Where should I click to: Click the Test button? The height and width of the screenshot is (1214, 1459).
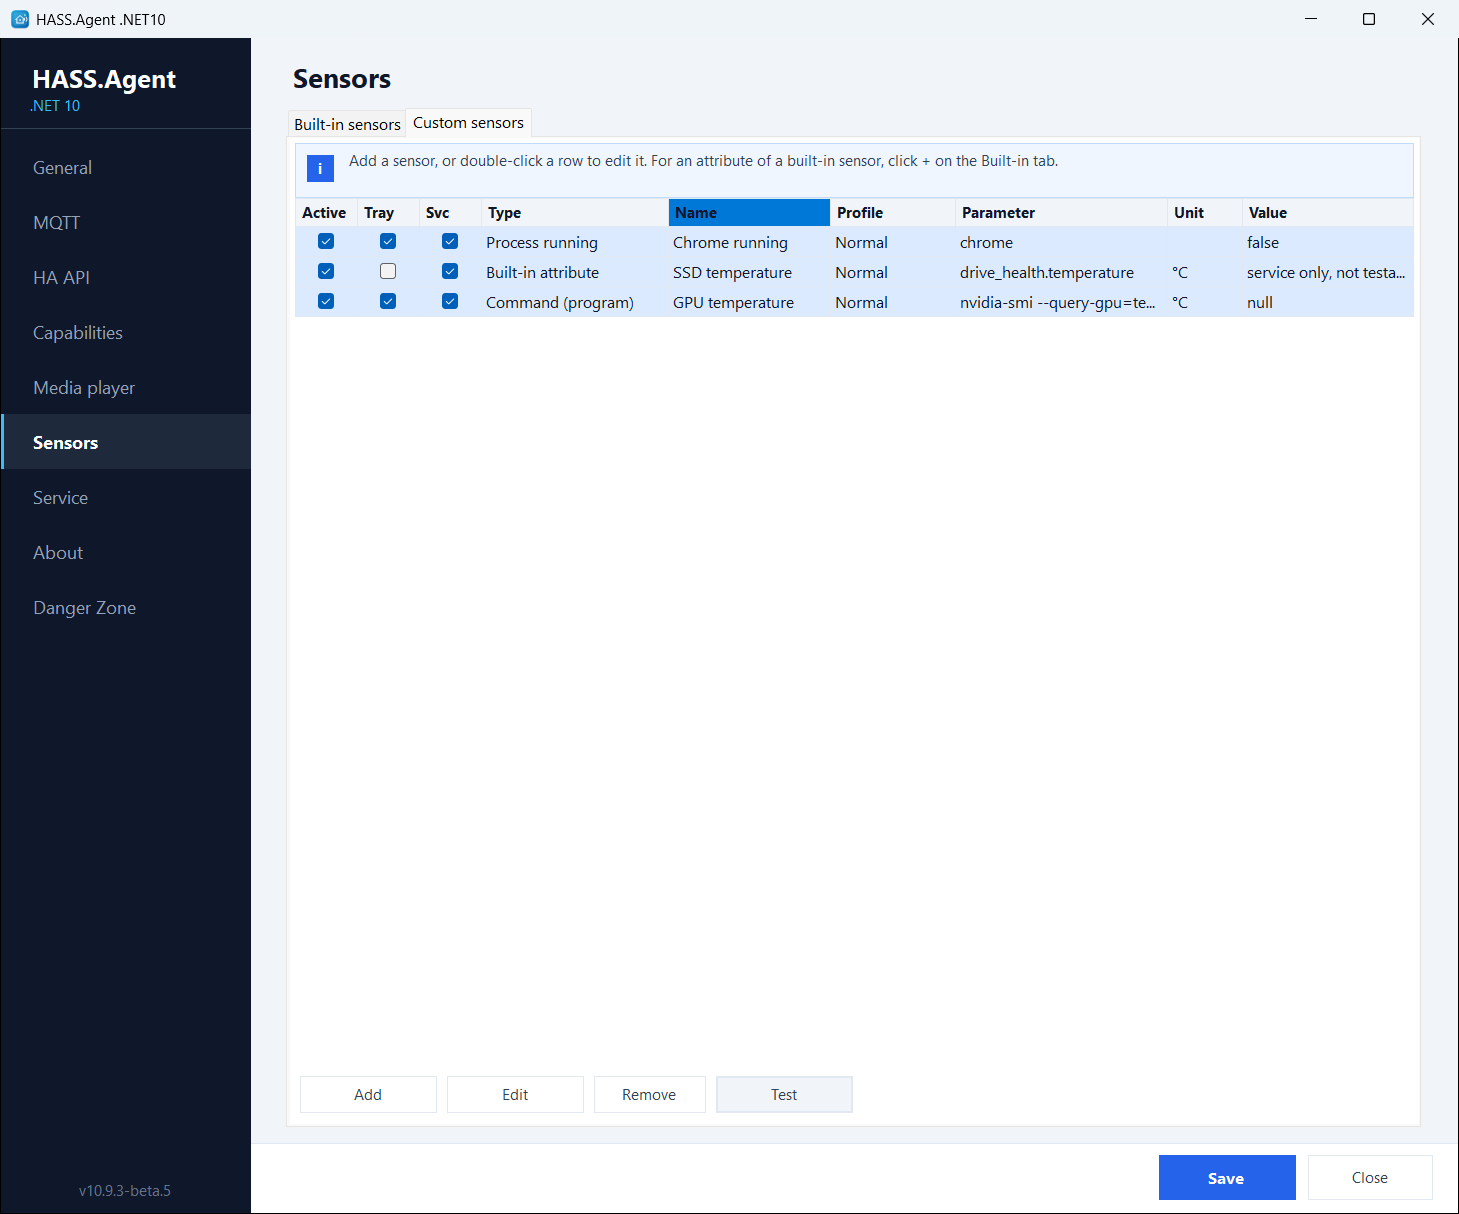784,1095
